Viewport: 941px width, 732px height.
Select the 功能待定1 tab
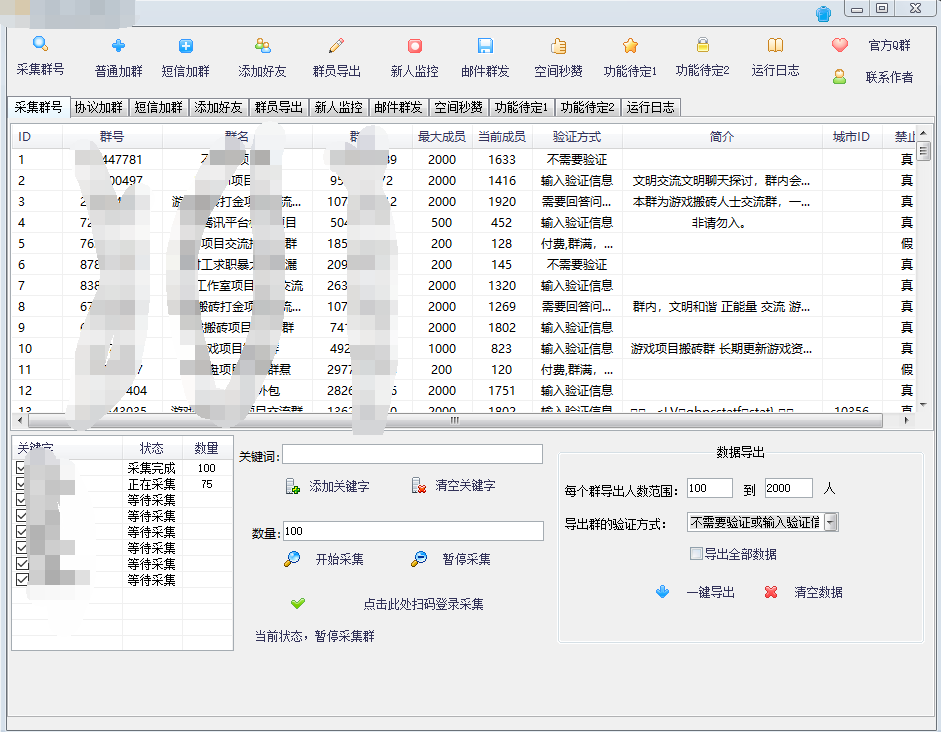(x=522, y=107)
